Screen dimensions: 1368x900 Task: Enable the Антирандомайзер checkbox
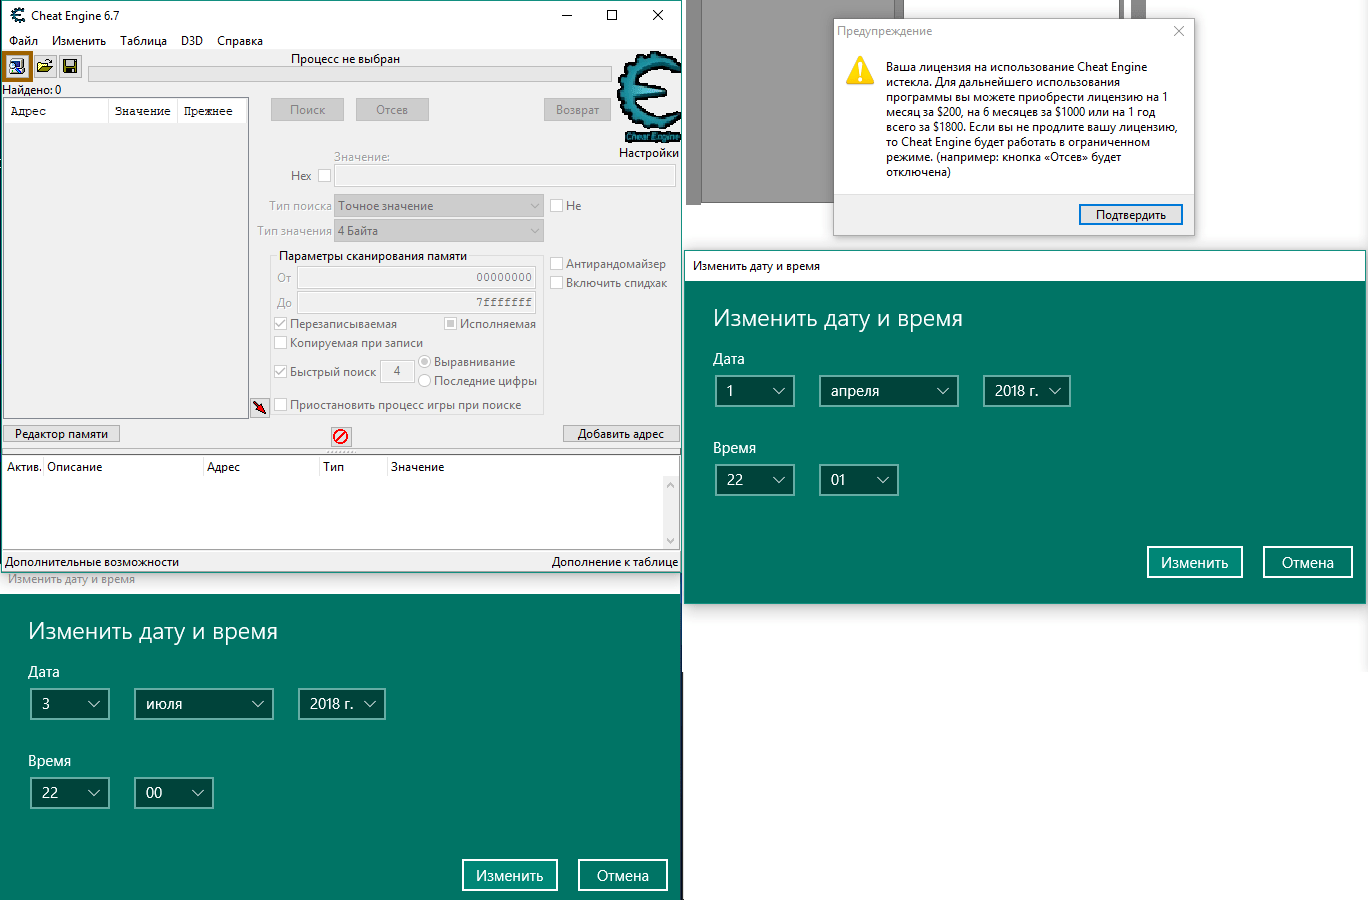click(556, 264)
